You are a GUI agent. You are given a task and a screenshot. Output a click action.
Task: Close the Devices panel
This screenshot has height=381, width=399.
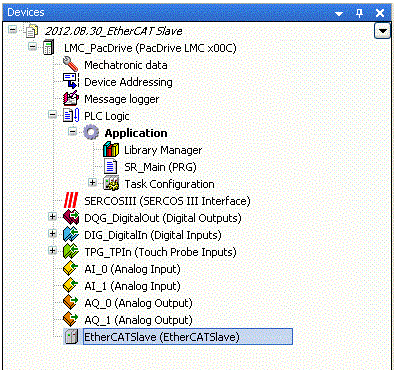(380, 13)
